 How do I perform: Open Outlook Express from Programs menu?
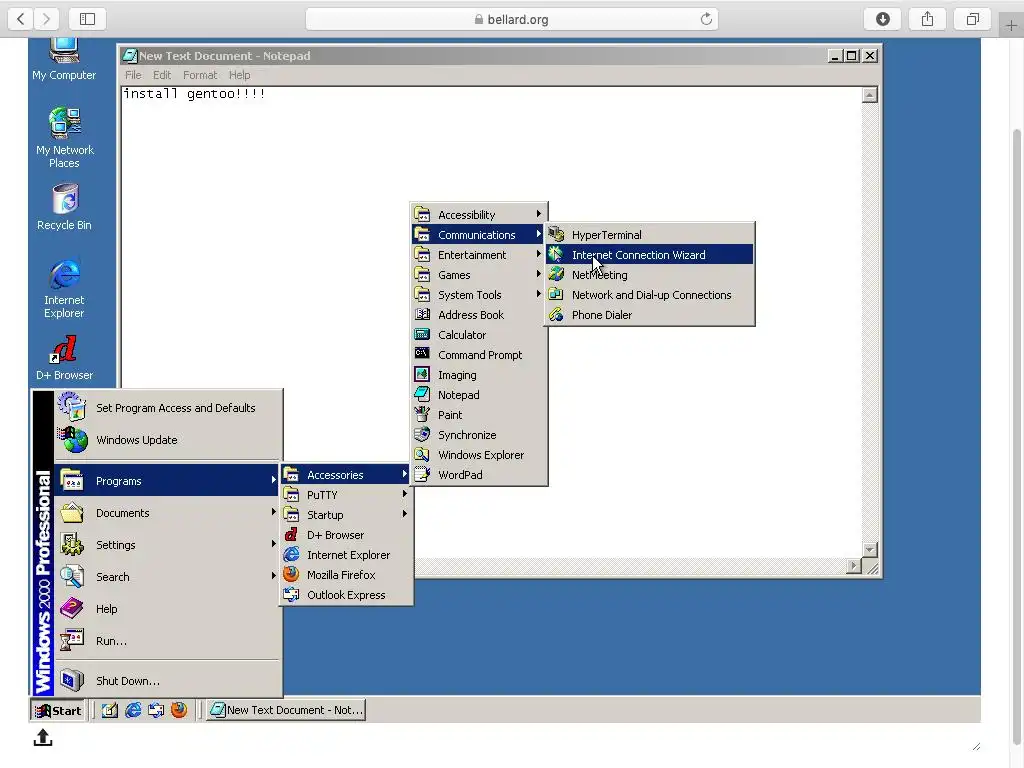point(346,595)
